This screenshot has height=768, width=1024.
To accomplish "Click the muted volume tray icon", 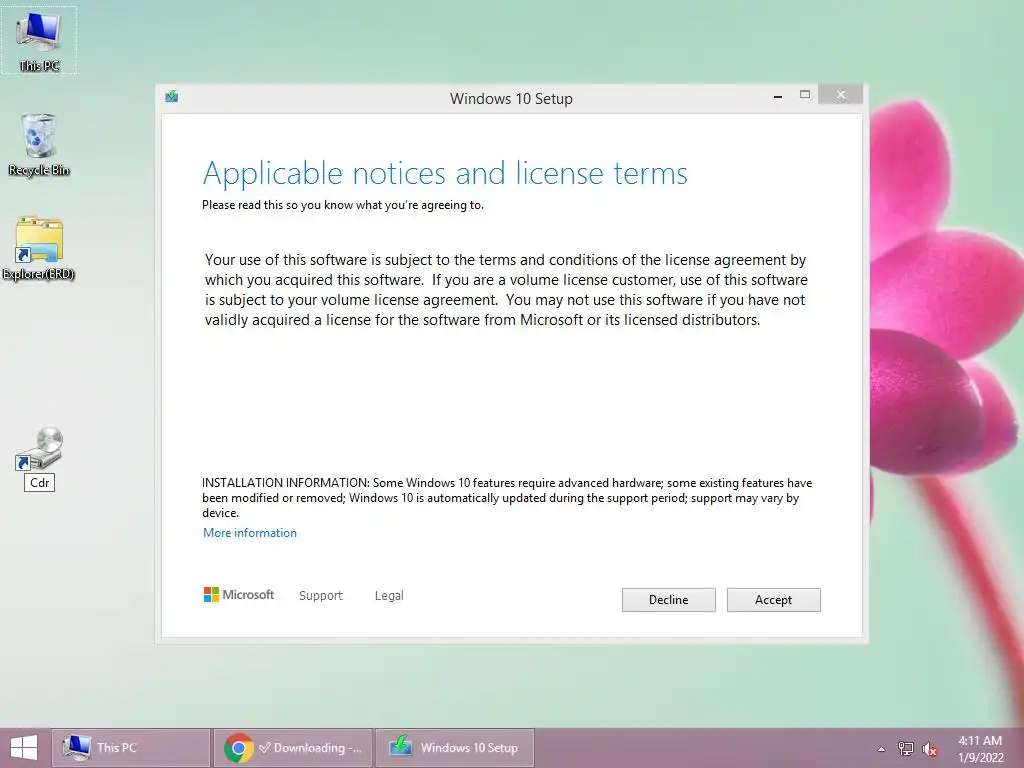I will 930,749.
